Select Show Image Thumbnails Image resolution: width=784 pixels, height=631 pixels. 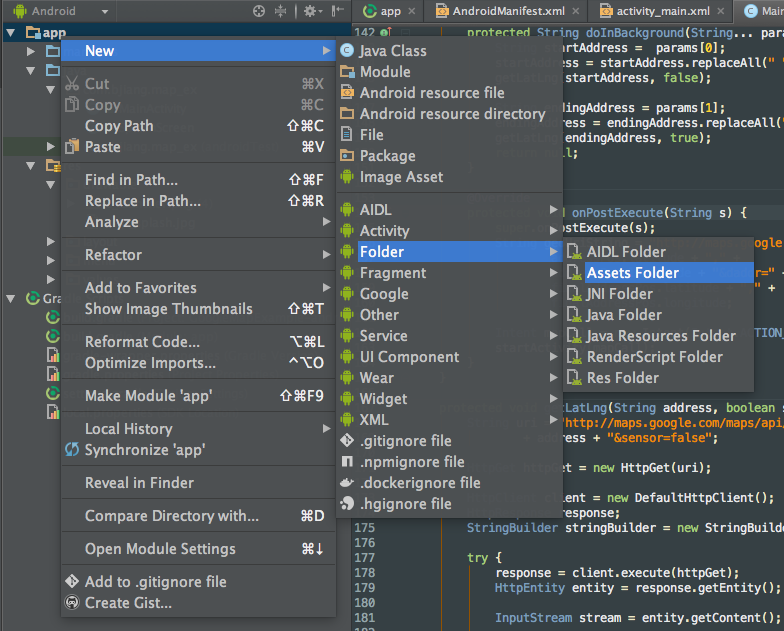(x=198, y=309)
